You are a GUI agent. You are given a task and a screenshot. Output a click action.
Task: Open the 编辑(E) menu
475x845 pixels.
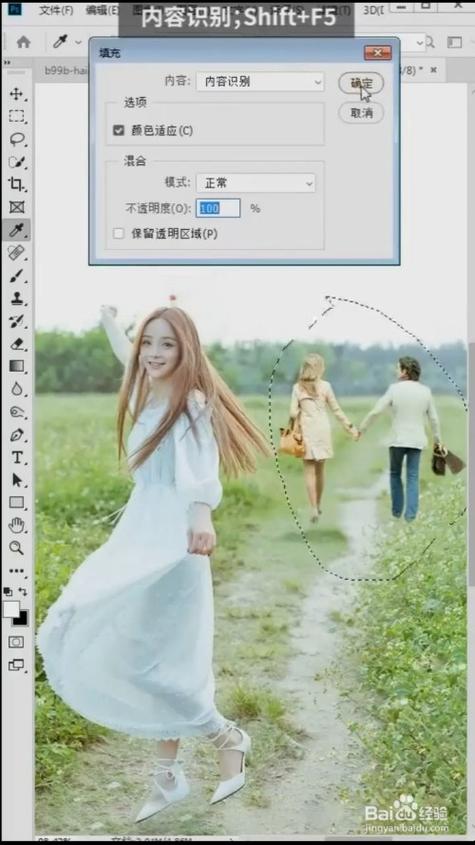[102, 10]
